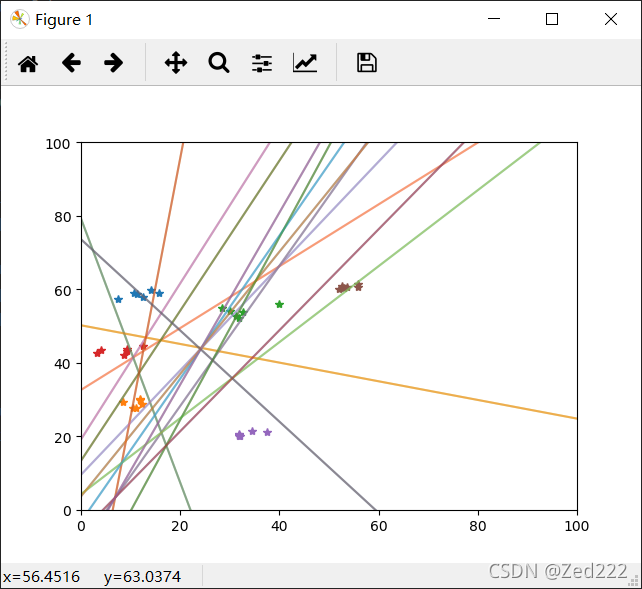
Task: Save the figure with the floppy disk icon
Action: 366,63
